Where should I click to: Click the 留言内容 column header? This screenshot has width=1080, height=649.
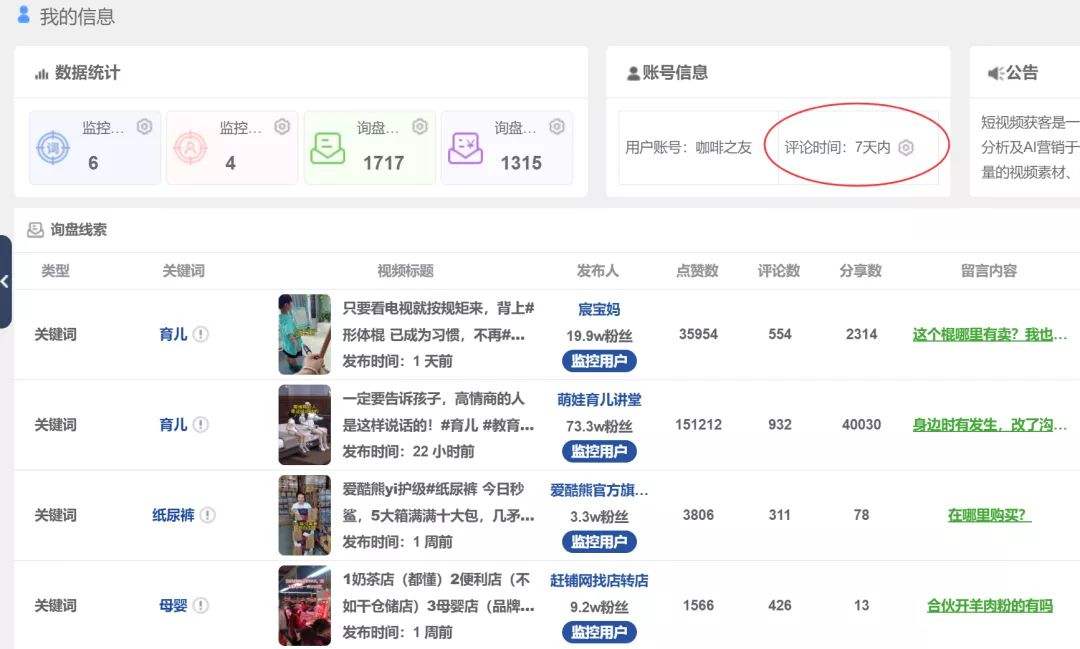pos(989,271)
